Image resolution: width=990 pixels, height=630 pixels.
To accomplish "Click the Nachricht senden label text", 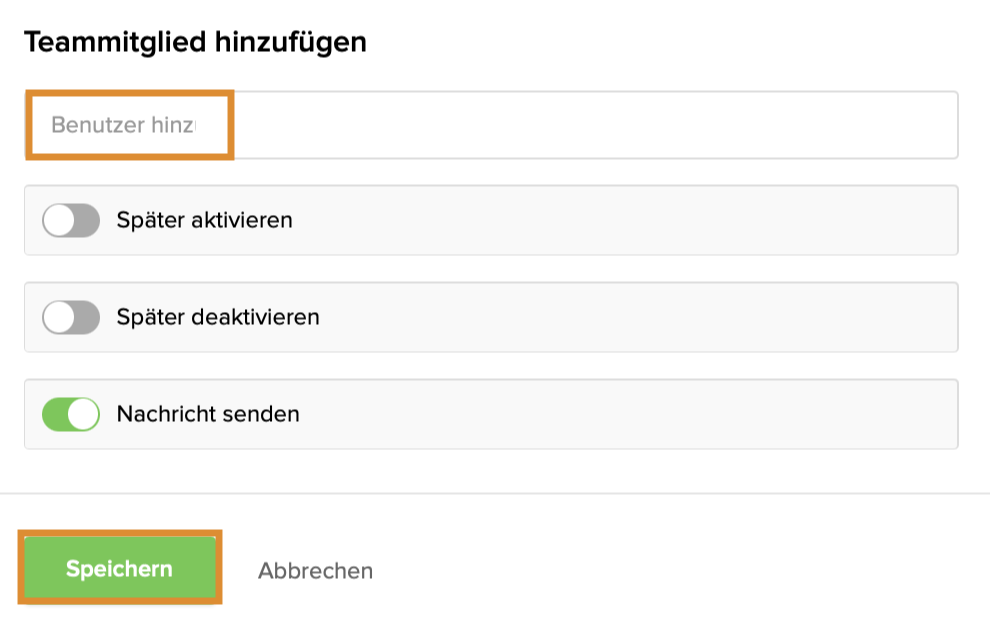I will (208, 414).
